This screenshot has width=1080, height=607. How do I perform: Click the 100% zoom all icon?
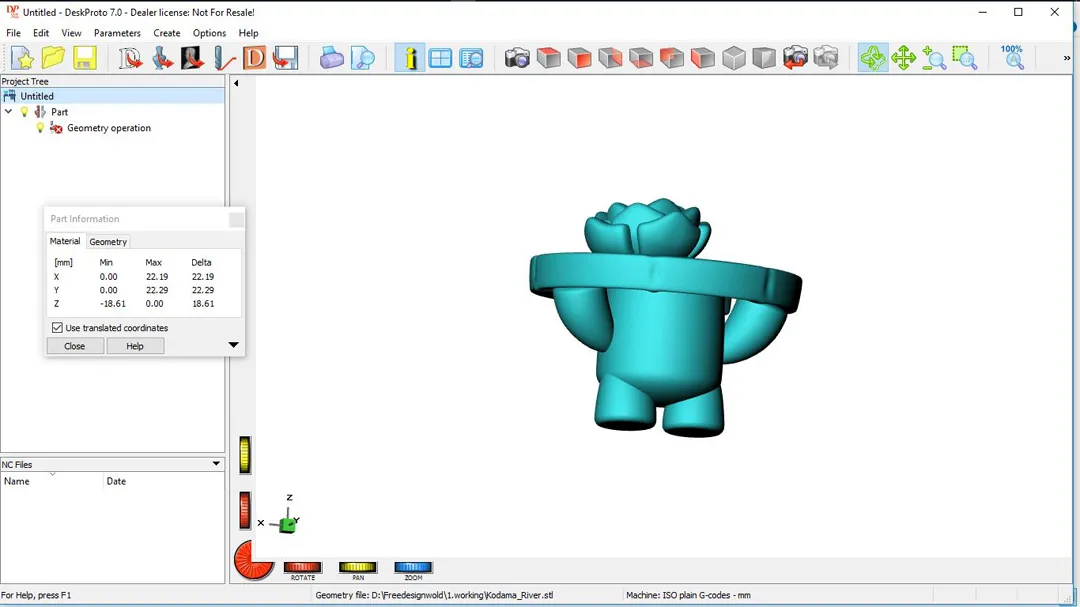pyautogui.click(x=1012, y=58)
